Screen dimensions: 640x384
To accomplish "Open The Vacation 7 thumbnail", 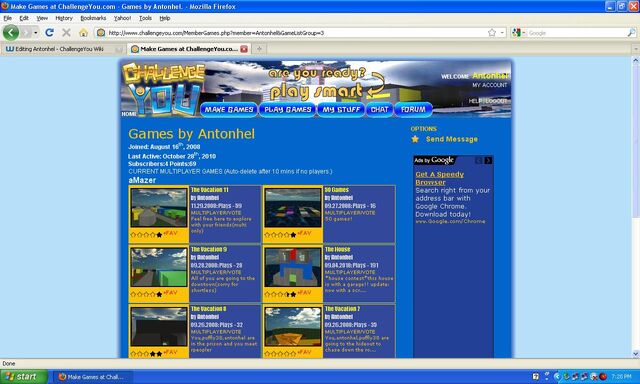I will pos(293,327).
